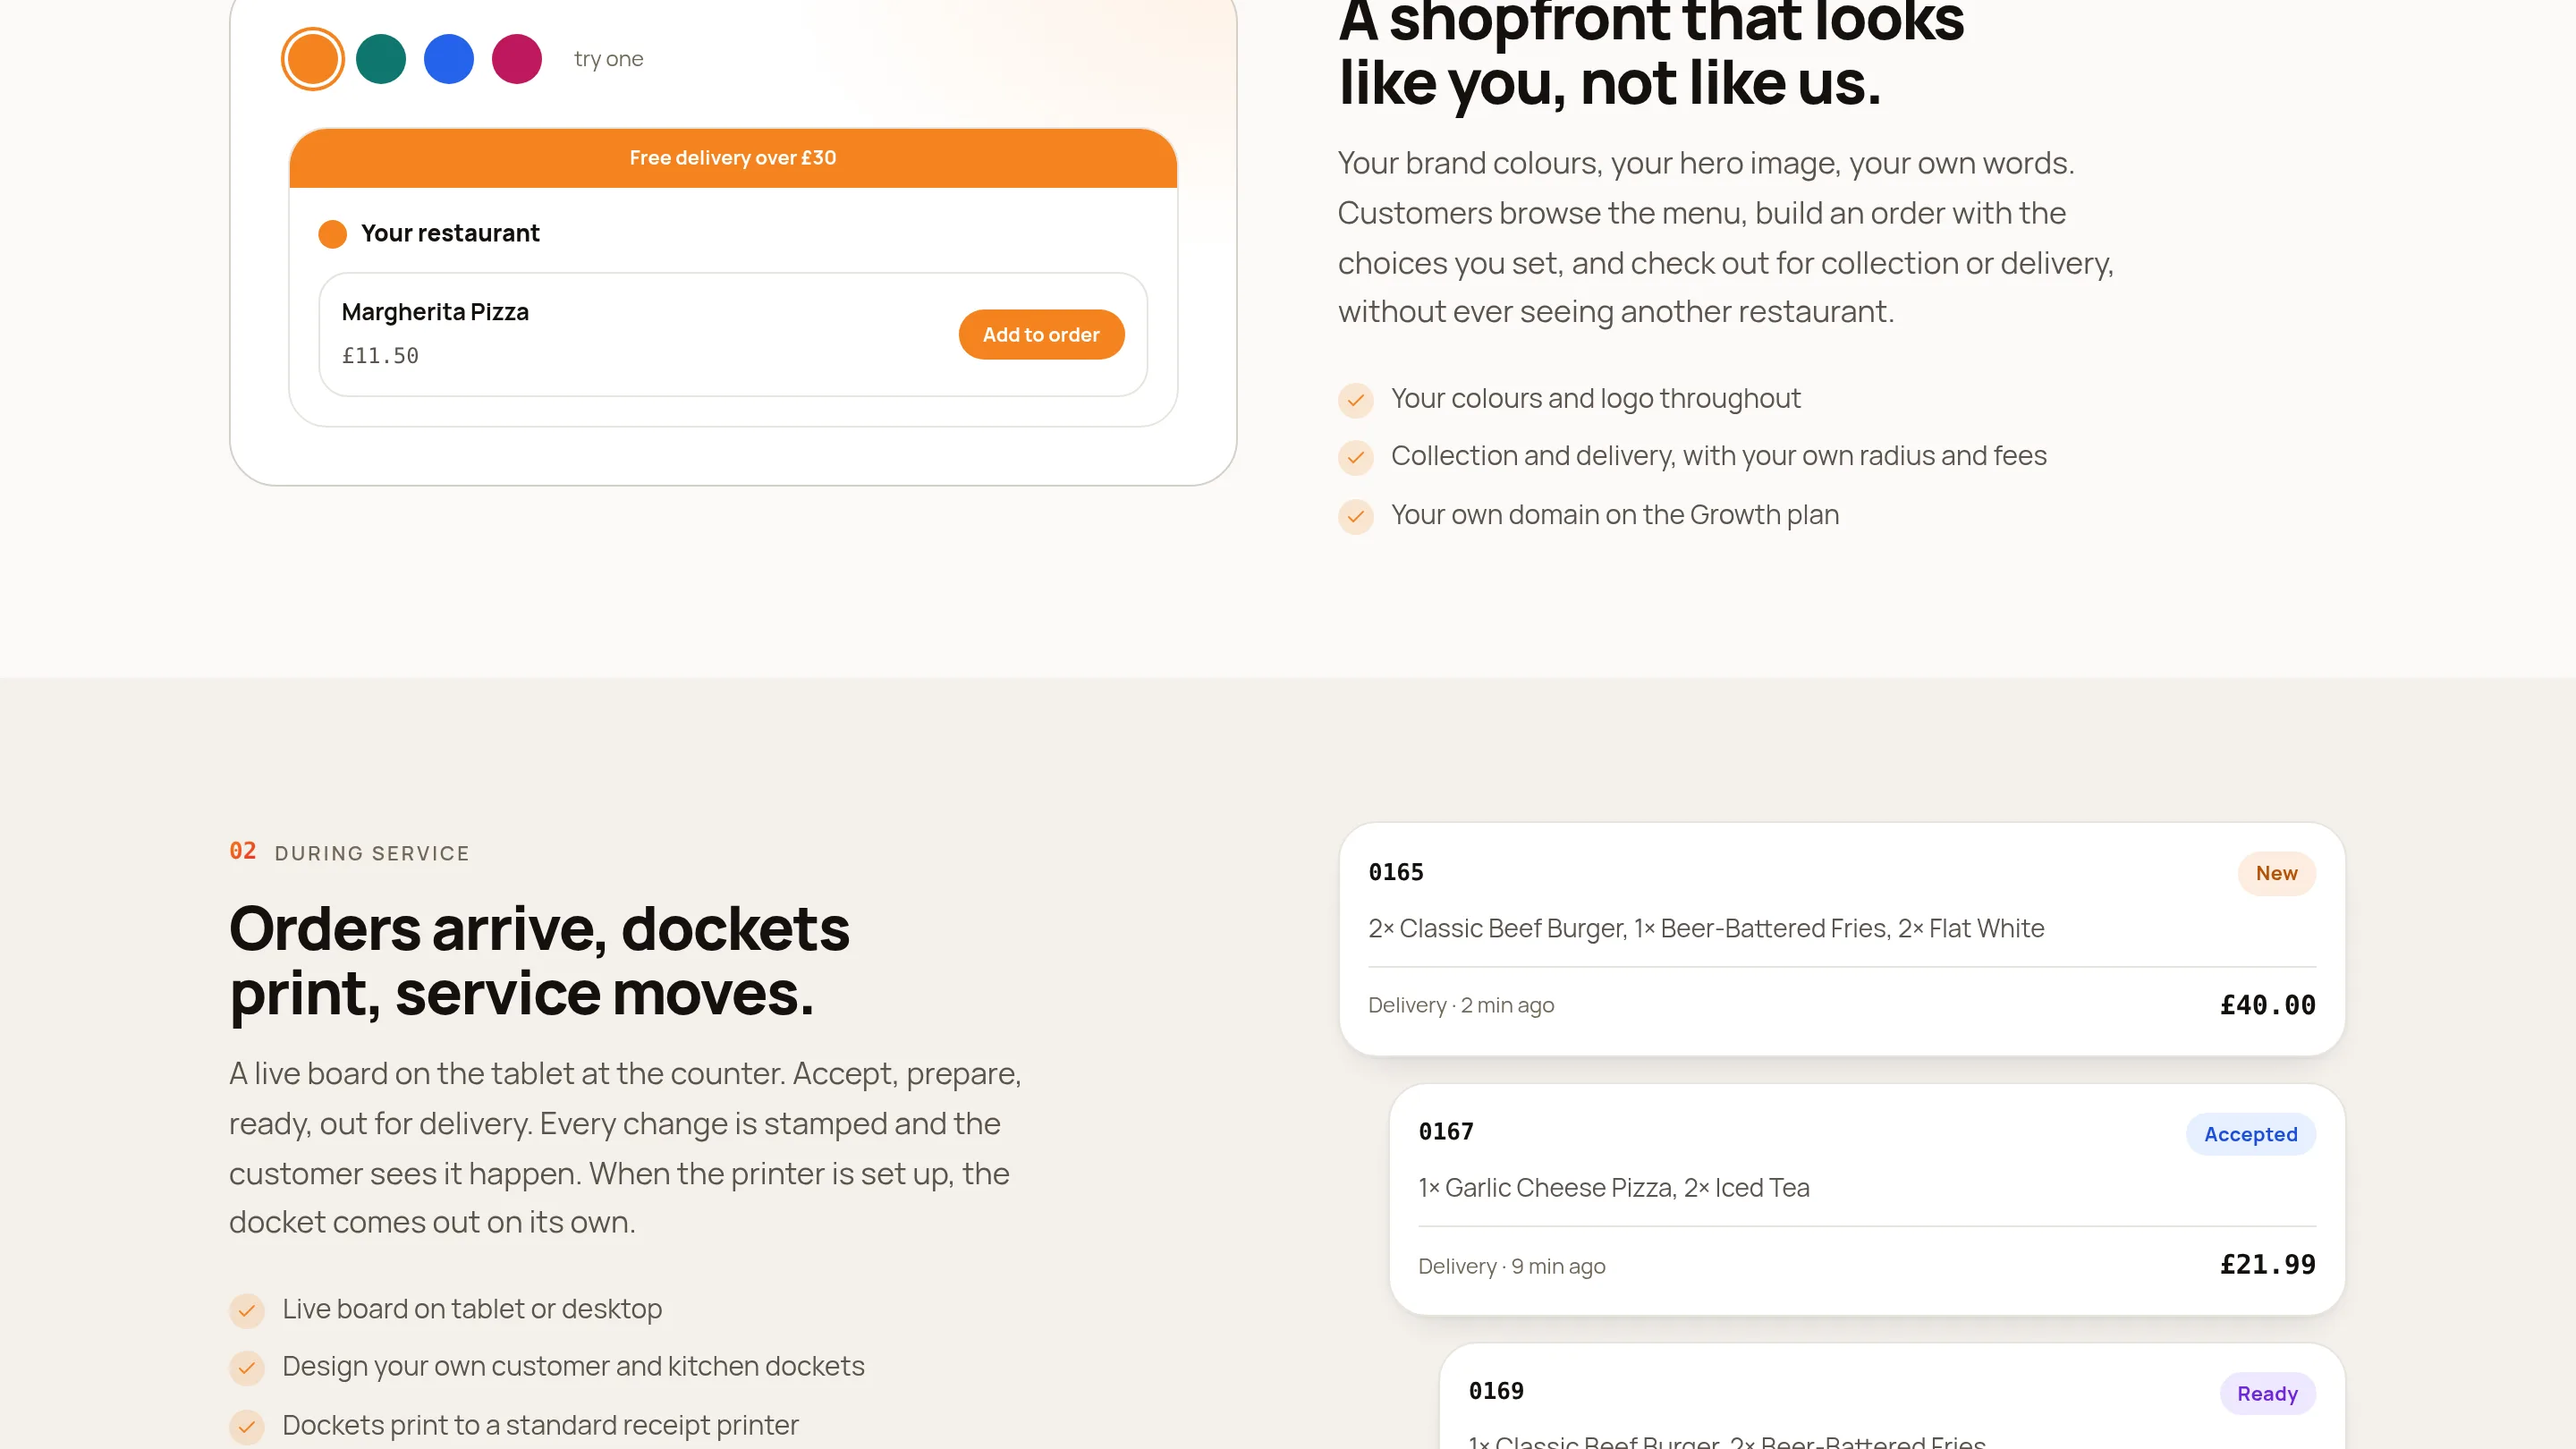The width and height of the screenshot is (2576, 1449).
Task: Click the £11.50 price text
Action: coord(380,356)
